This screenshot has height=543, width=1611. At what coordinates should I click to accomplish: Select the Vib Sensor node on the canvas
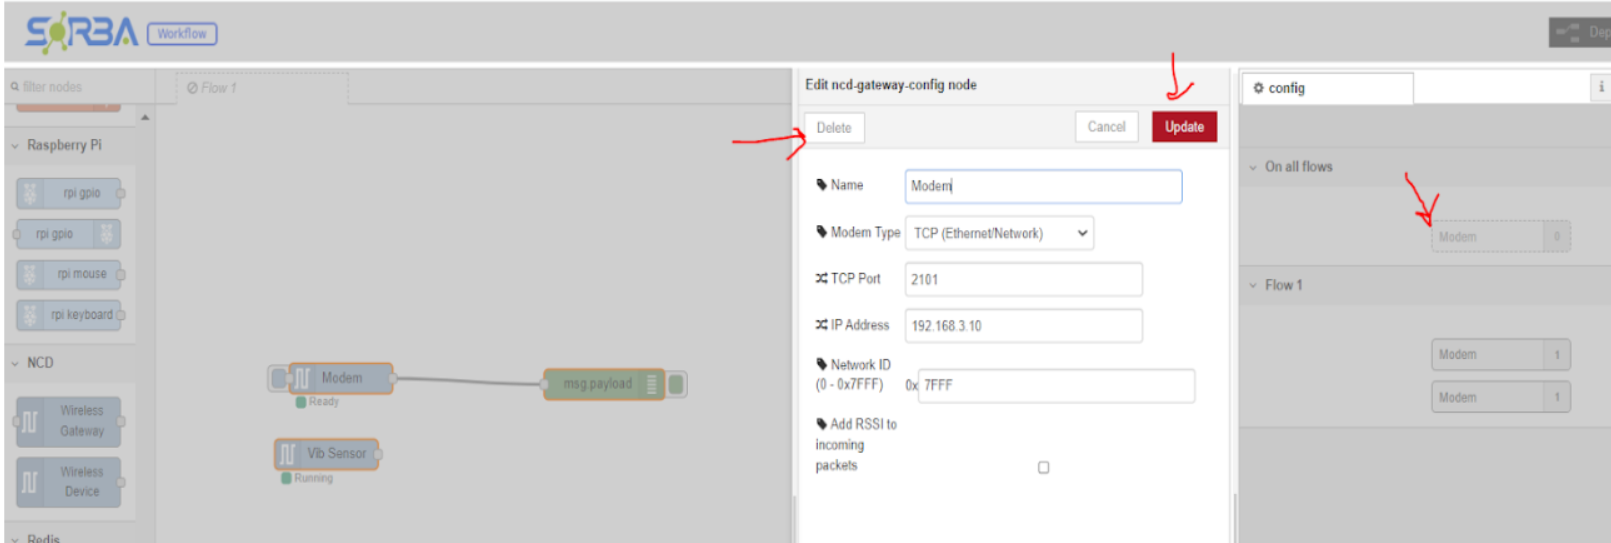pyautogui.click(x=327, y=454)
